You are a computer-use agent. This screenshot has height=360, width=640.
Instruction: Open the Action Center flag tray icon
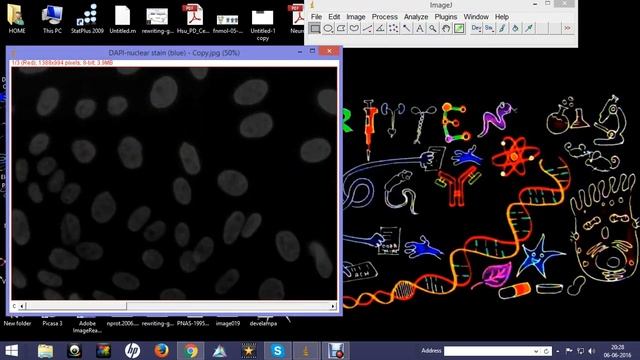[569, 351]
